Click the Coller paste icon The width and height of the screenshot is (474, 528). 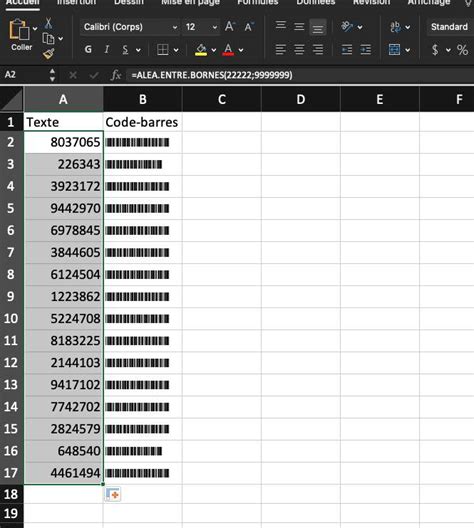[19, 30]
